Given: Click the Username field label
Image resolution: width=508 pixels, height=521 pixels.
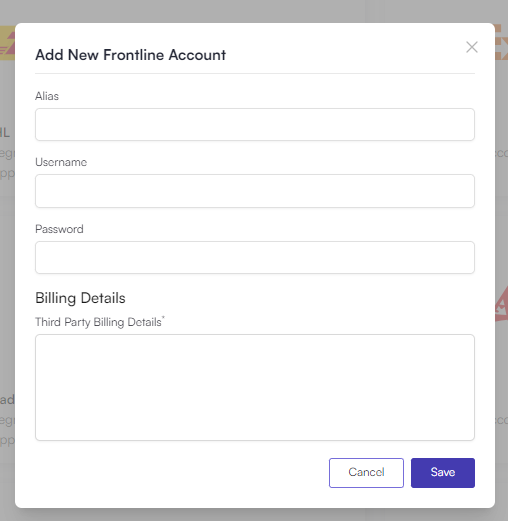Looking at the screenshot, I should pos(61,162).
